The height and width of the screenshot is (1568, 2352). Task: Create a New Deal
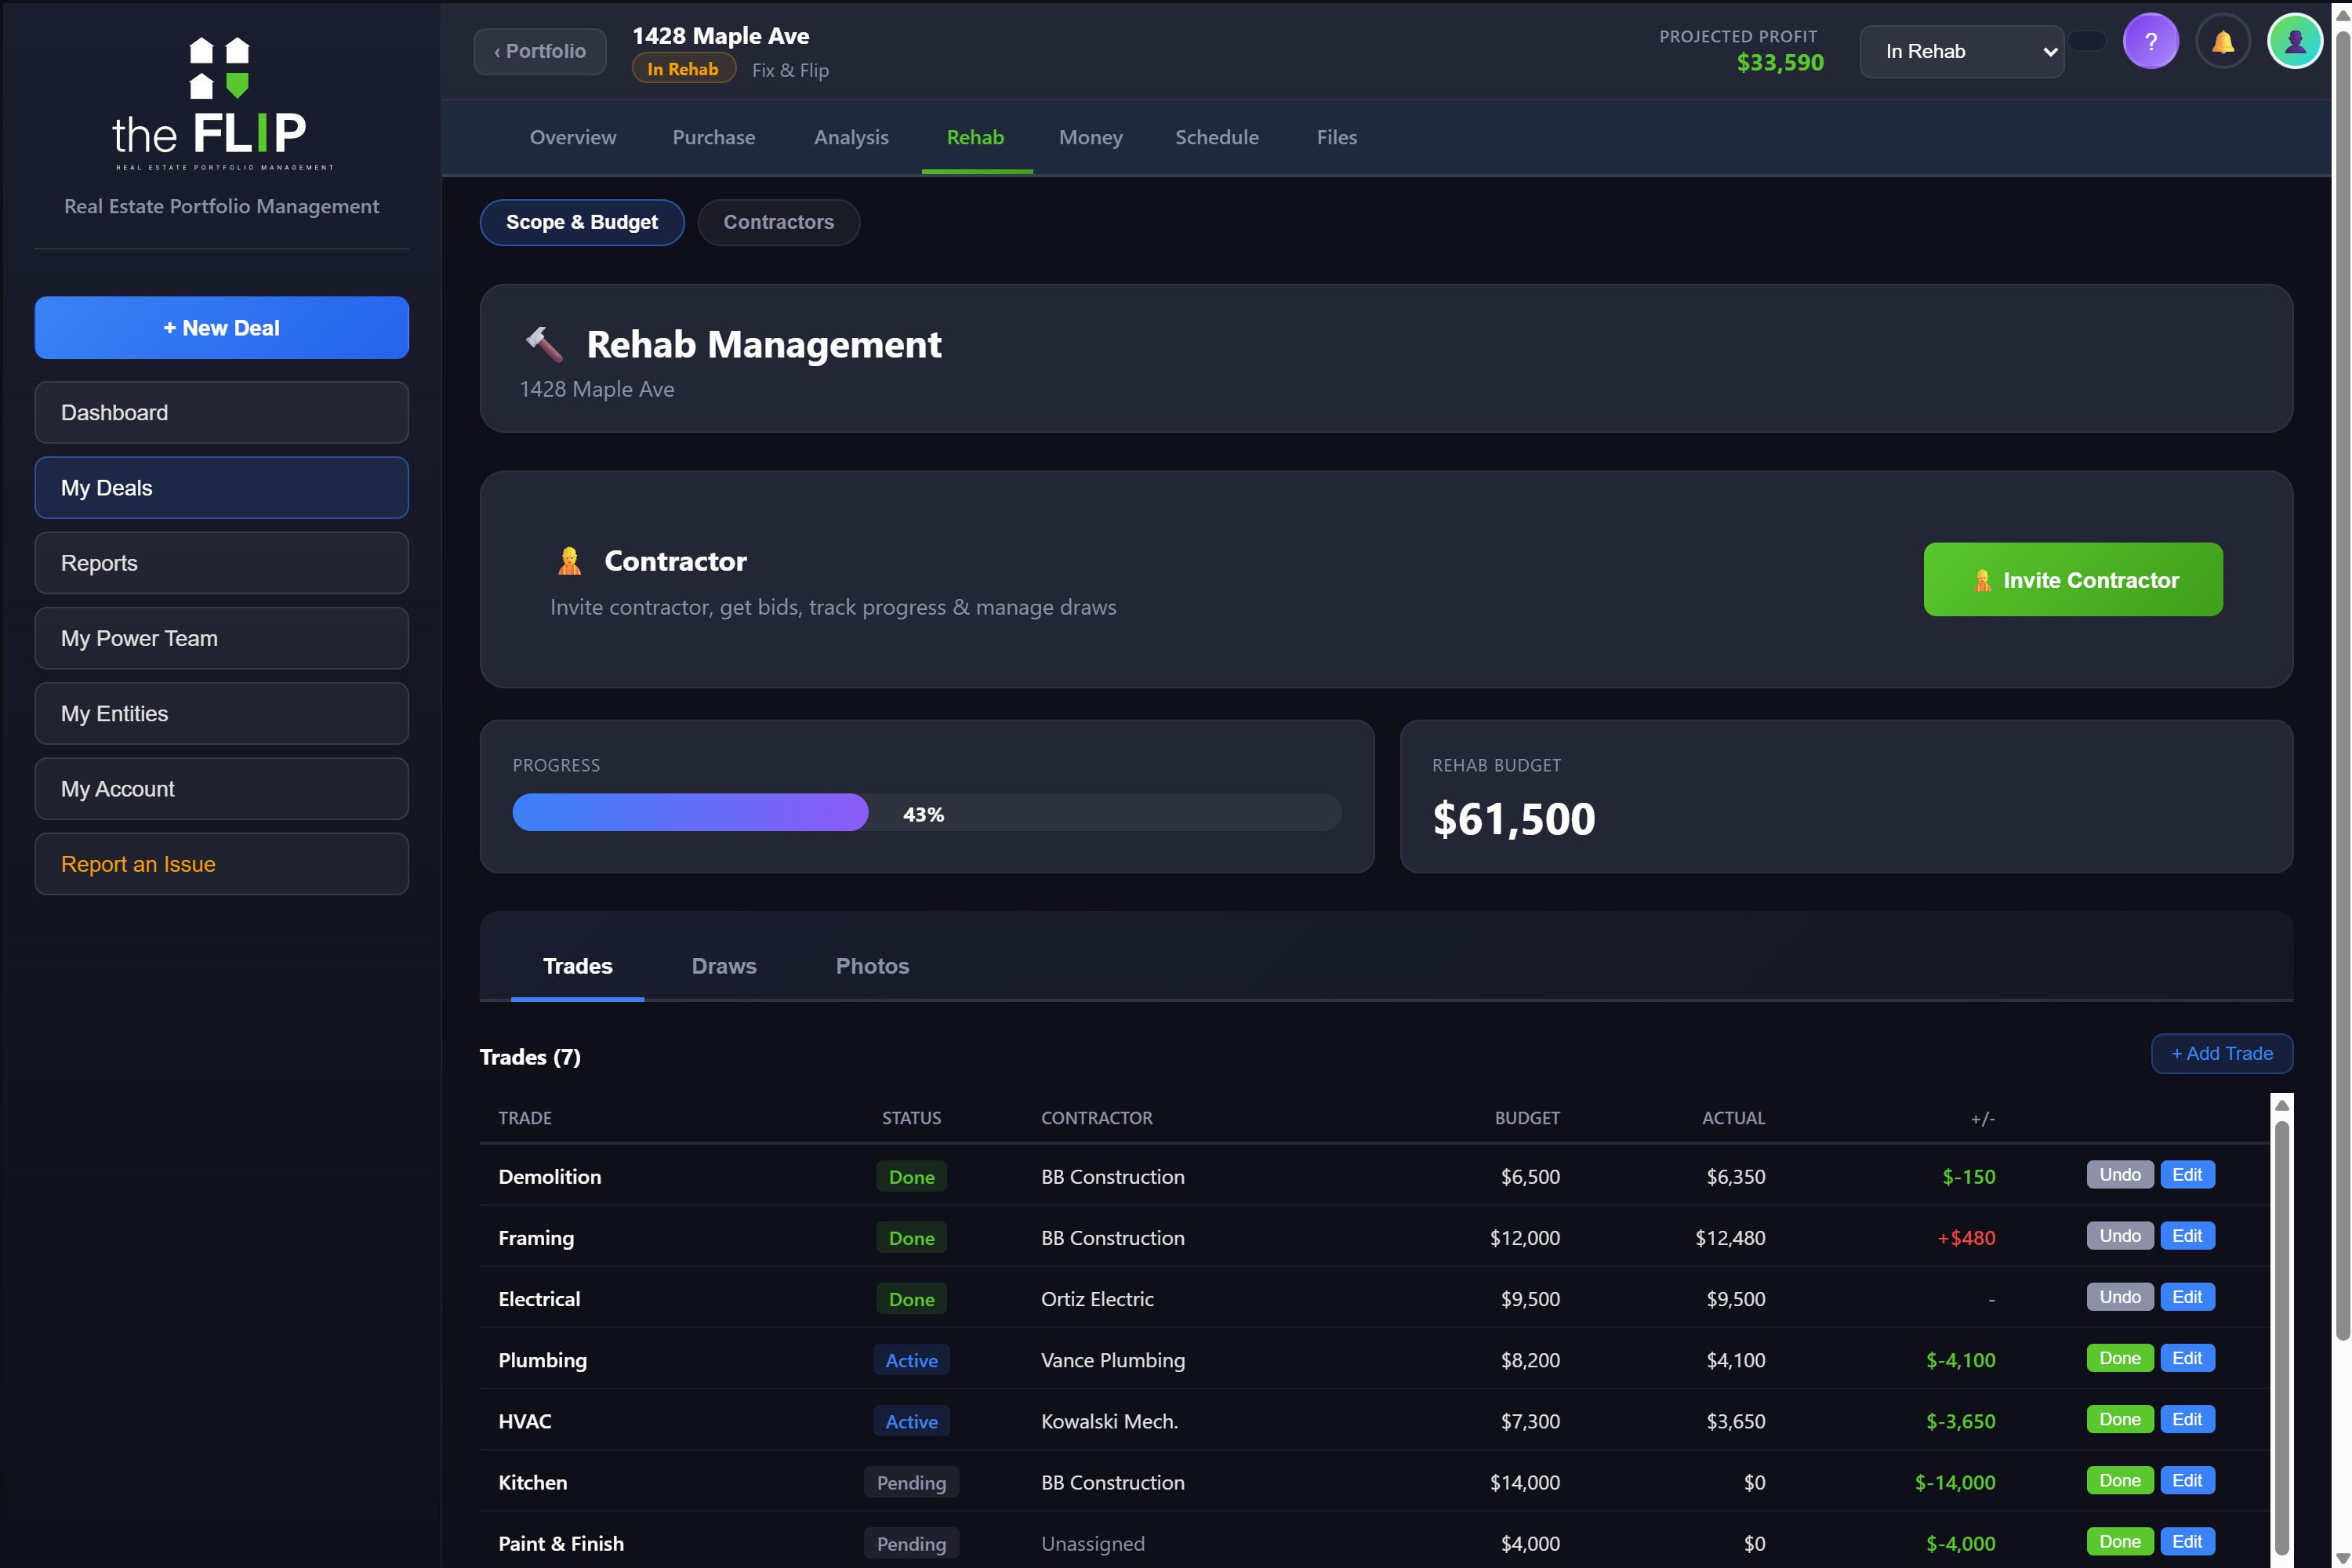(x=222, y=328)
